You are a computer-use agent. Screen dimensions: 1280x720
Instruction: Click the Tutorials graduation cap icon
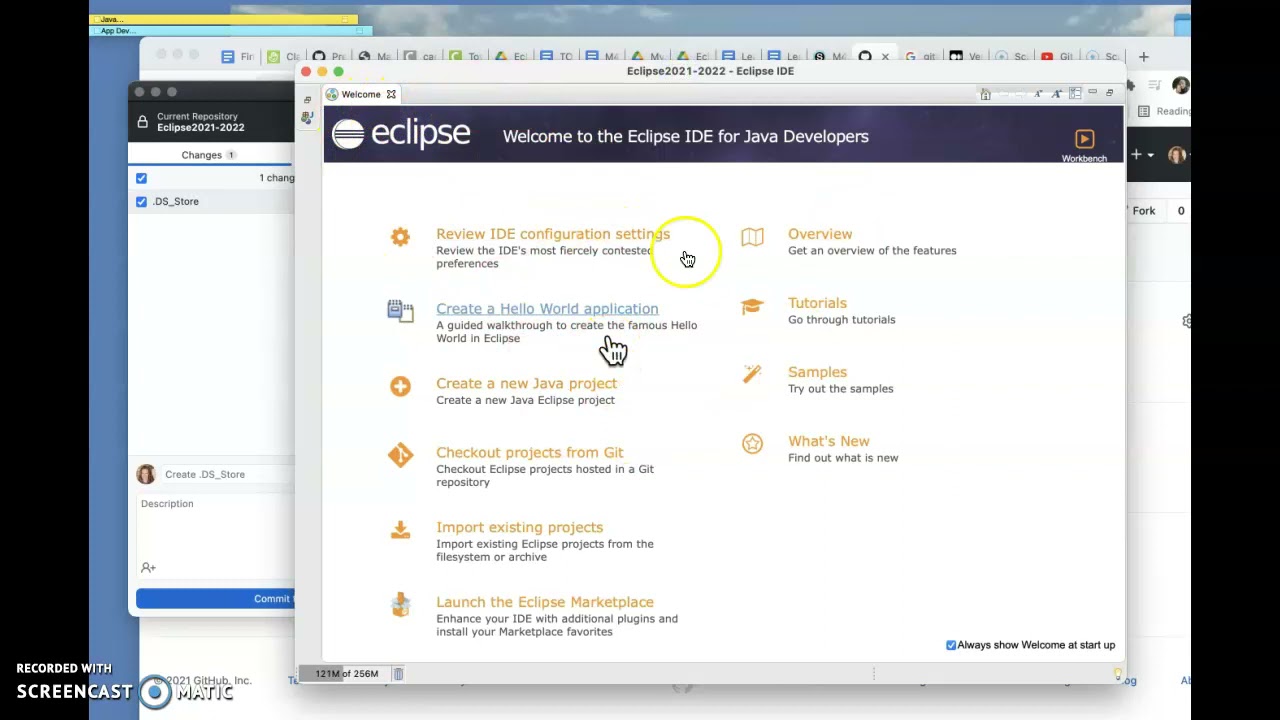point(752,306)
